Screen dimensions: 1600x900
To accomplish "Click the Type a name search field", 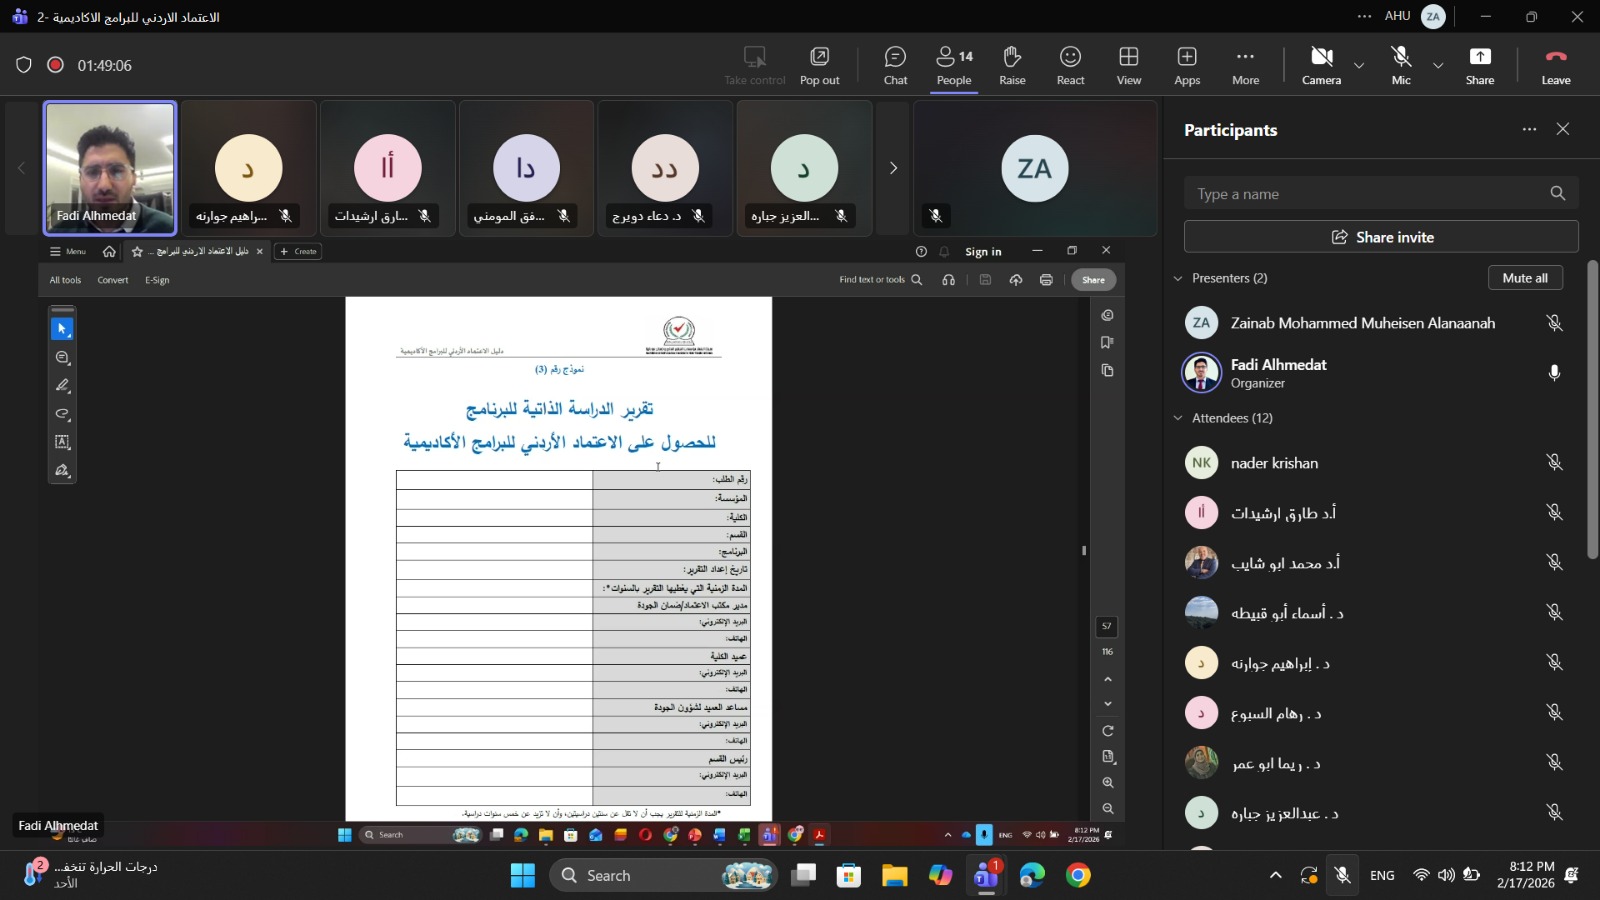I will (1365, 194).
